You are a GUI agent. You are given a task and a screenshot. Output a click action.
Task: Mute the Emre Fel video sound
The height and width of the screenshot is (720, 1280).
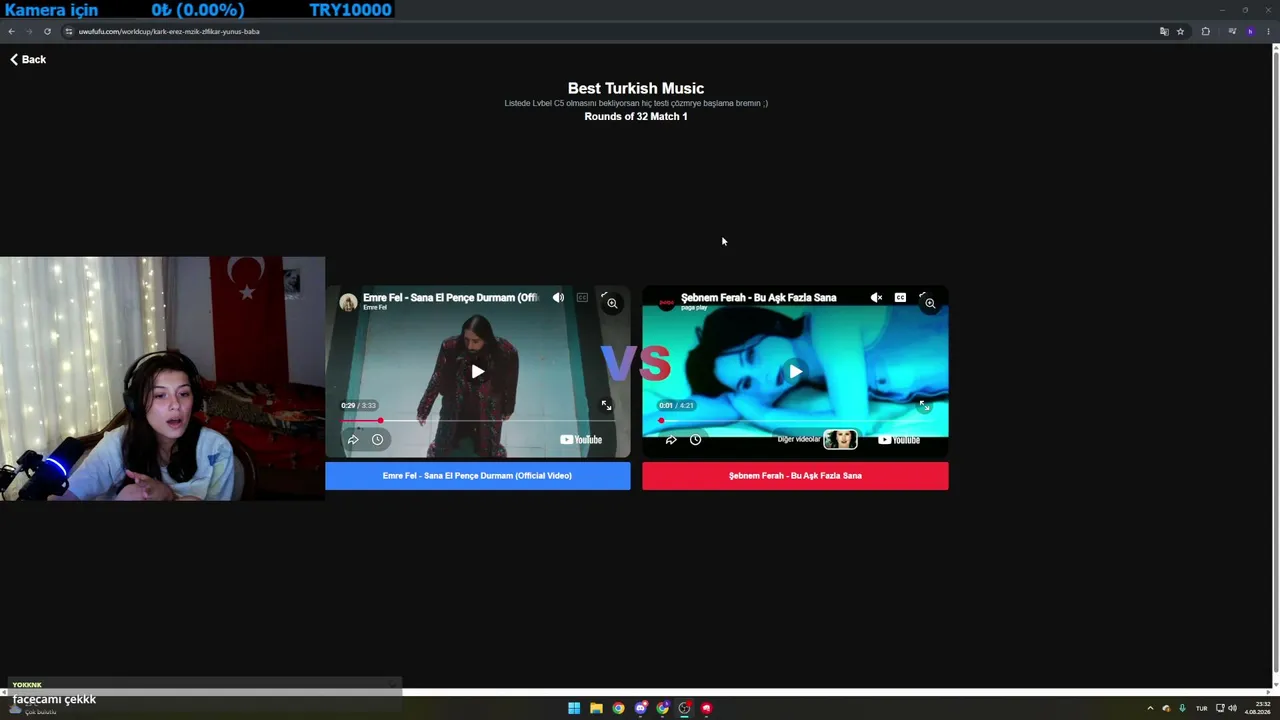coord(558,298)
